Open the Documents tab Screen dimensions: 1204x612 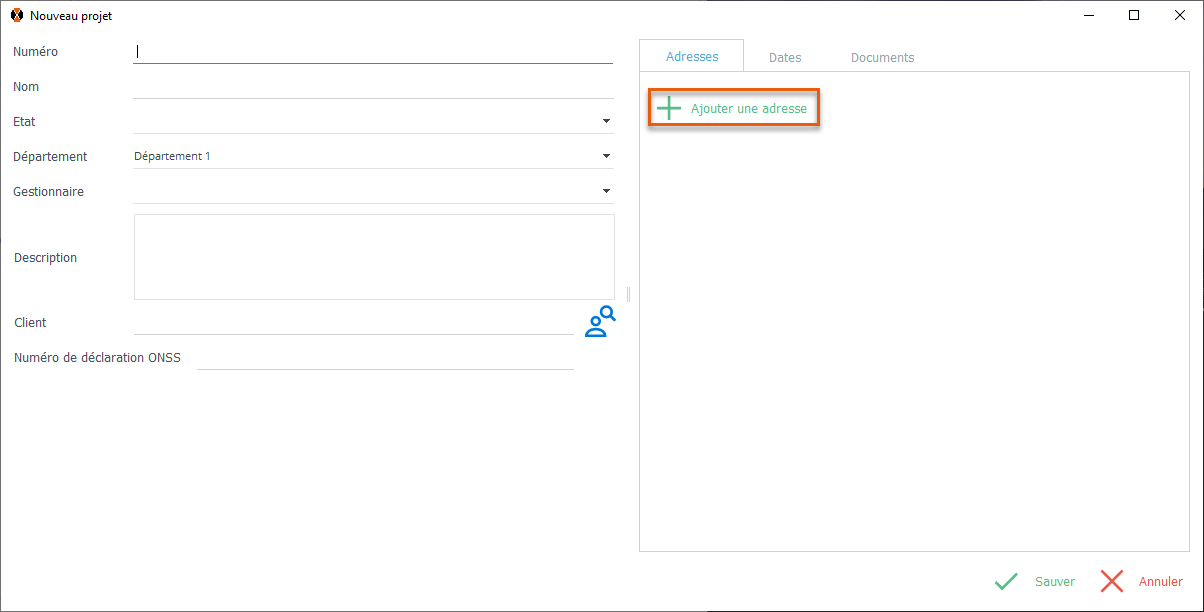[882, 58]
